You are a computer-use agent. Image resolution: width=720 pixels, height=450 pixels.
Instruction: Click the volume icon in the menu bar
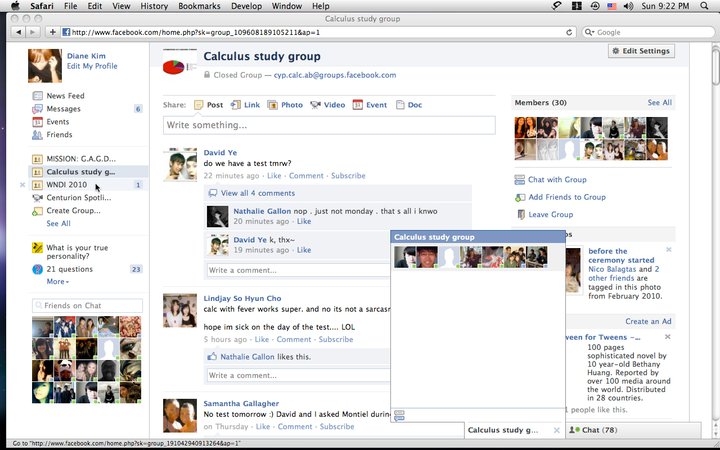click(x=629, y=6)
